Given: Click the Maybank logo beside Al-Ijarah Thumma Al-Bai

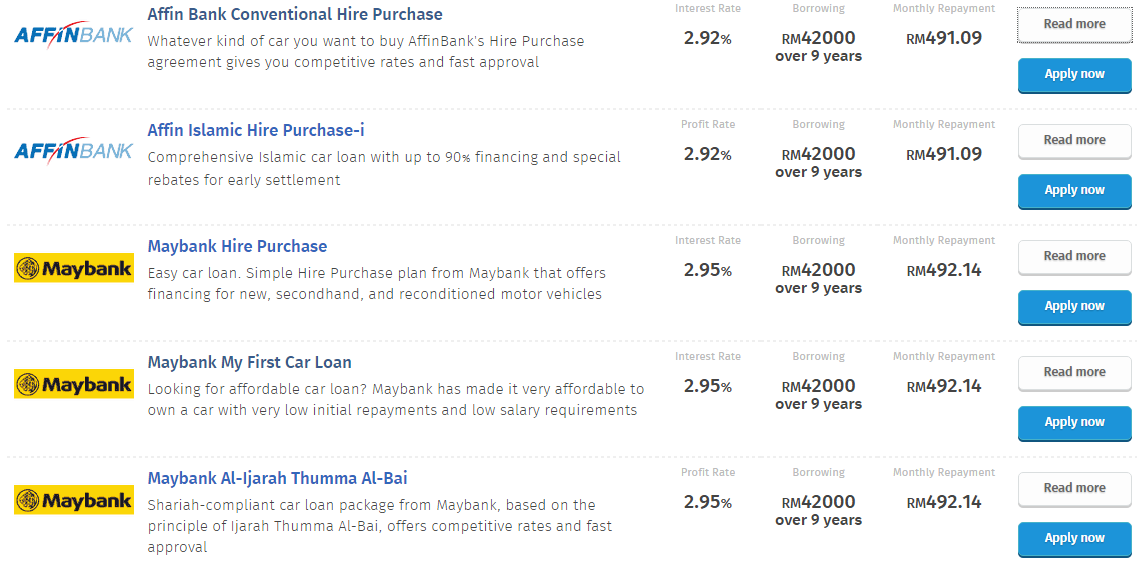Looking at the screenshot, I should 74,500.
